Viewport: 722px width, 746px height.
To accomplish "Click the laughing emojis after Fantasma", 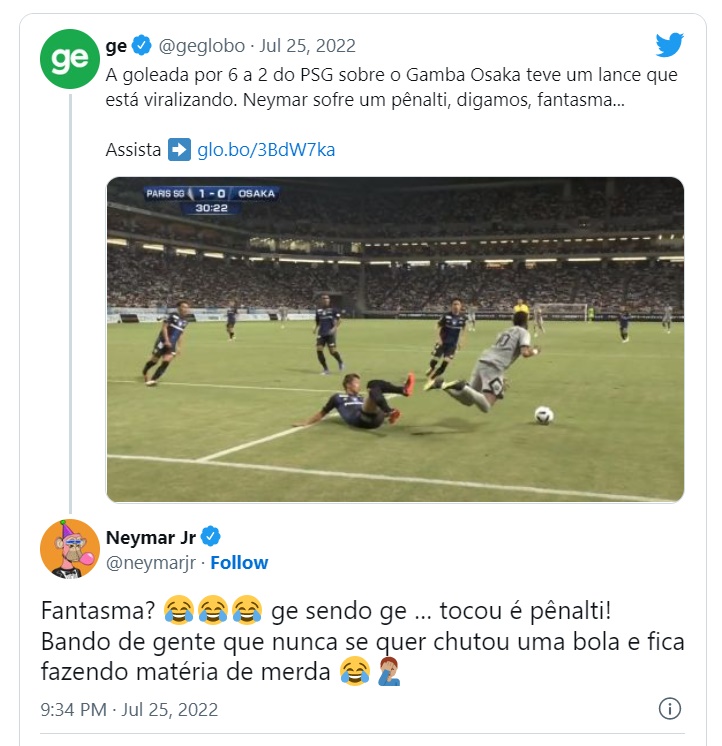I will [213, 610].
